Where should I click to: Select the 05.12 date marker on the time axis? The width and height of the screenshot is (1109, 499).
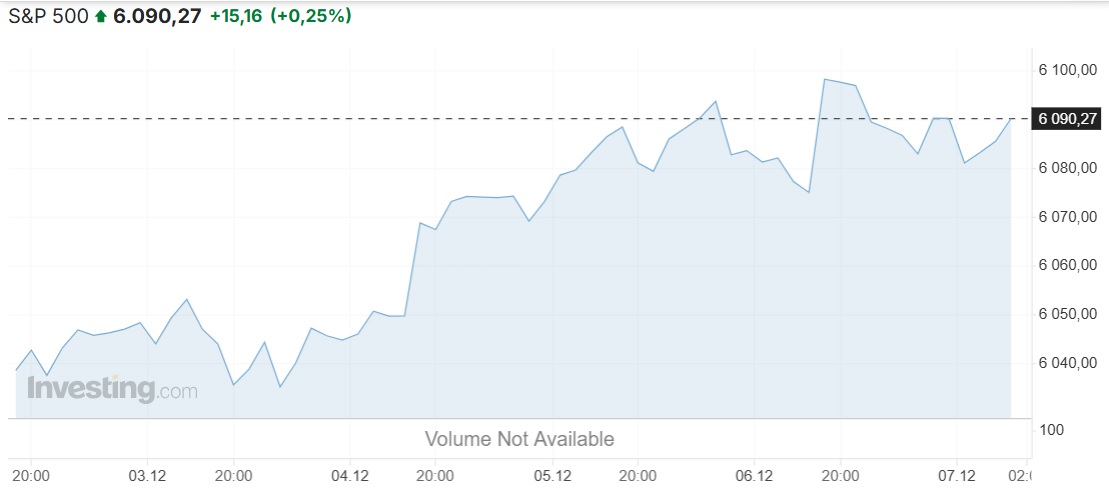click(552, 476)
